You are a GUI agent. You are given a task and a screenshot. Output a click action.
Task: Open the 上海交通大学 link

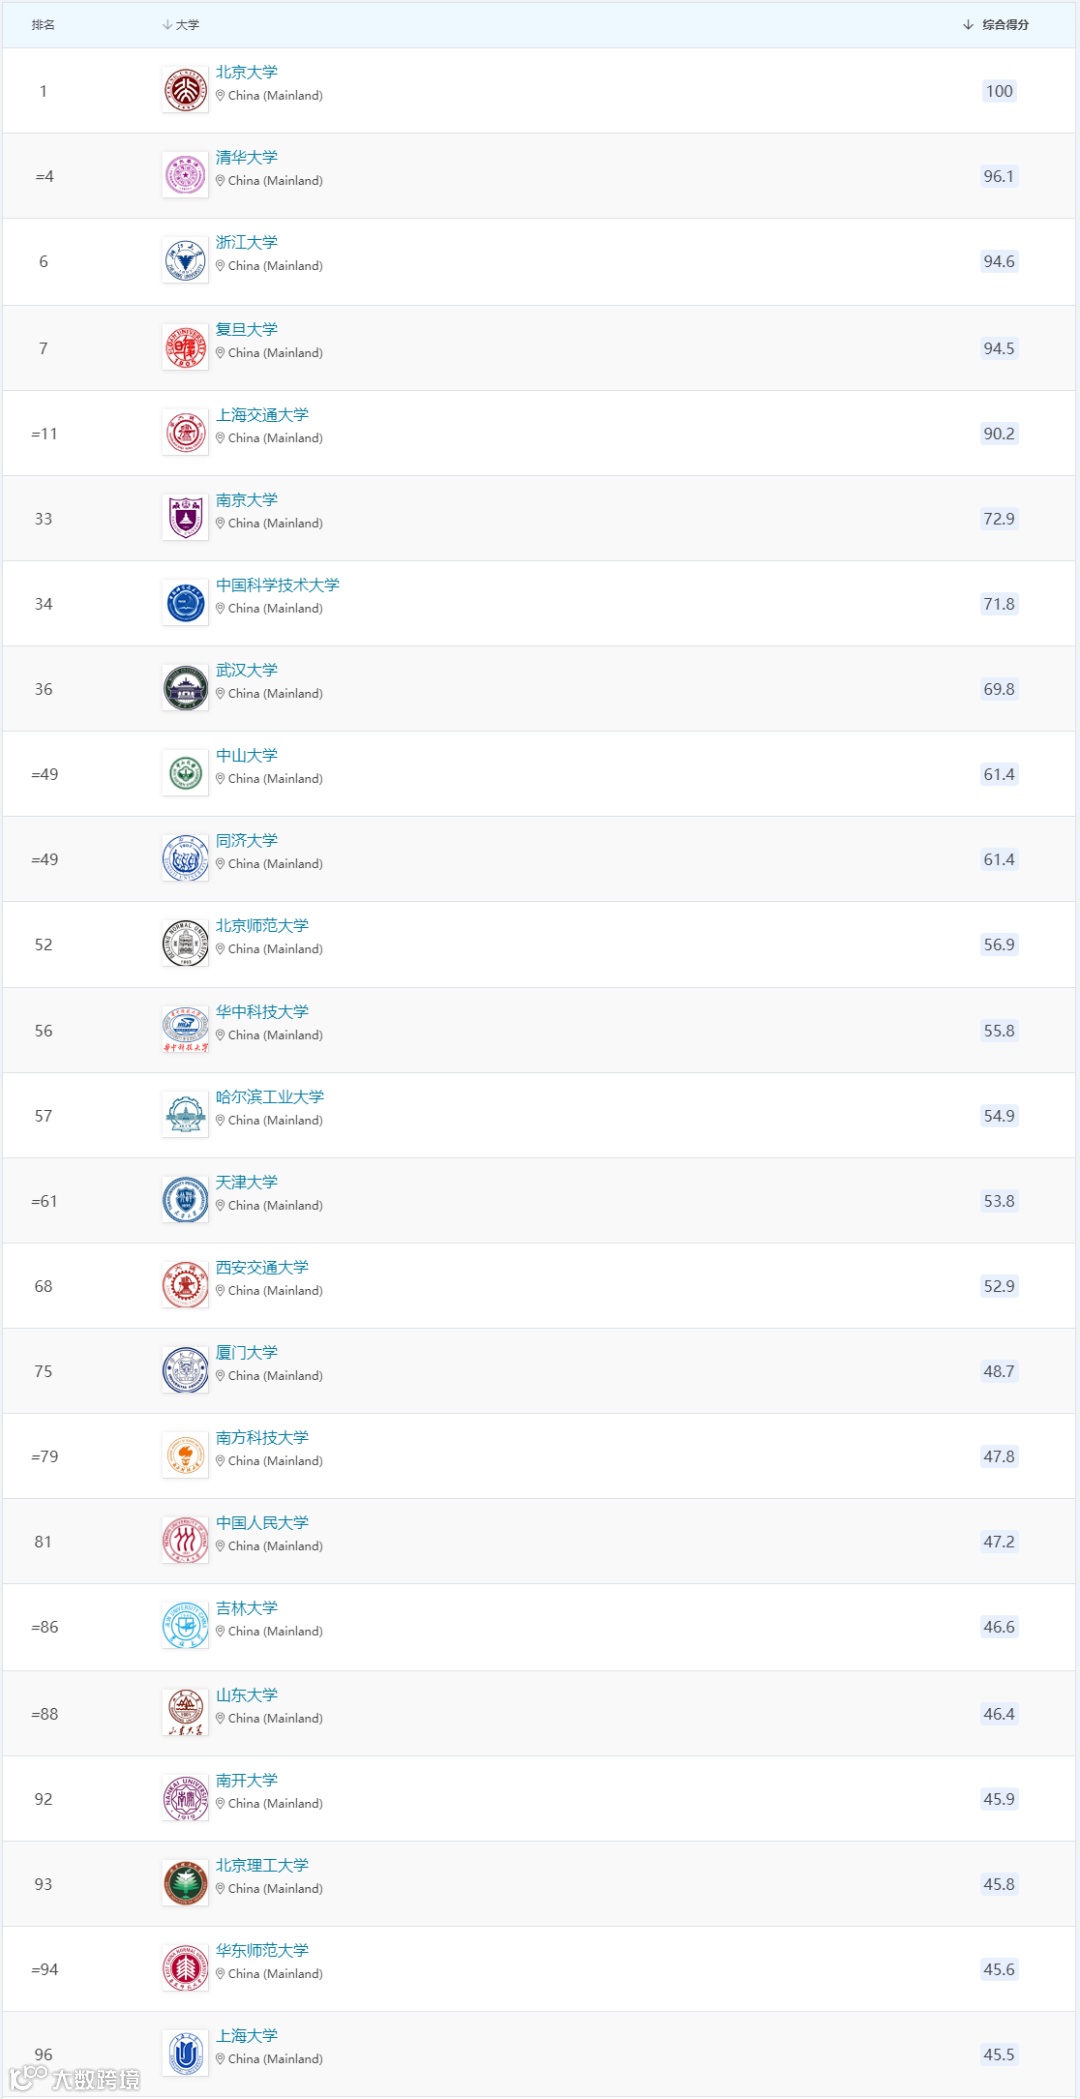pos(262,415)
